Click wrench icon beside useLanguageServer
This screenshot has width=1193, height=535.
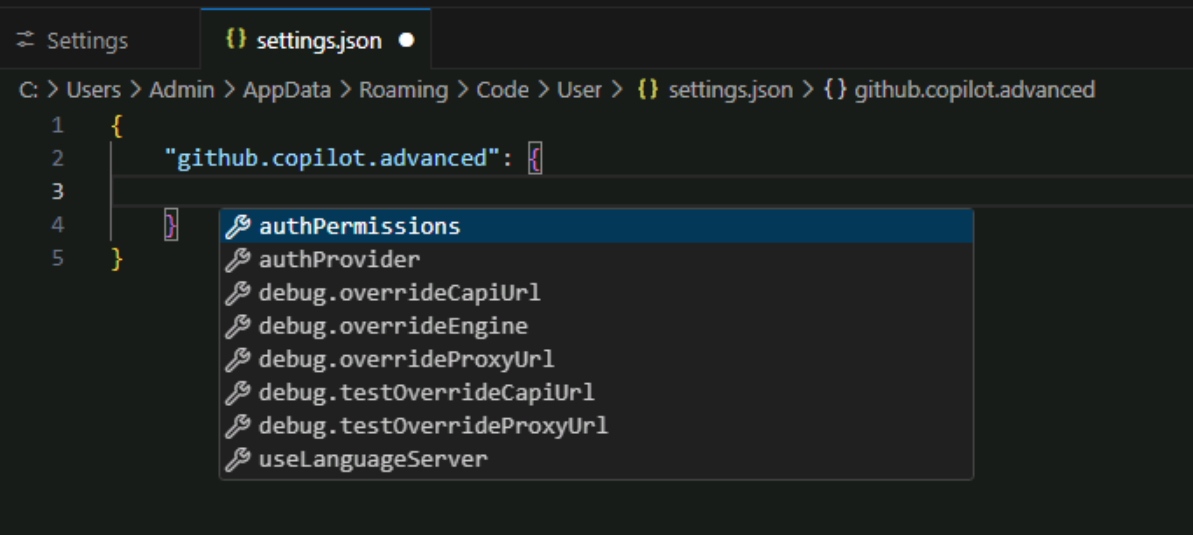click(238, 460)
